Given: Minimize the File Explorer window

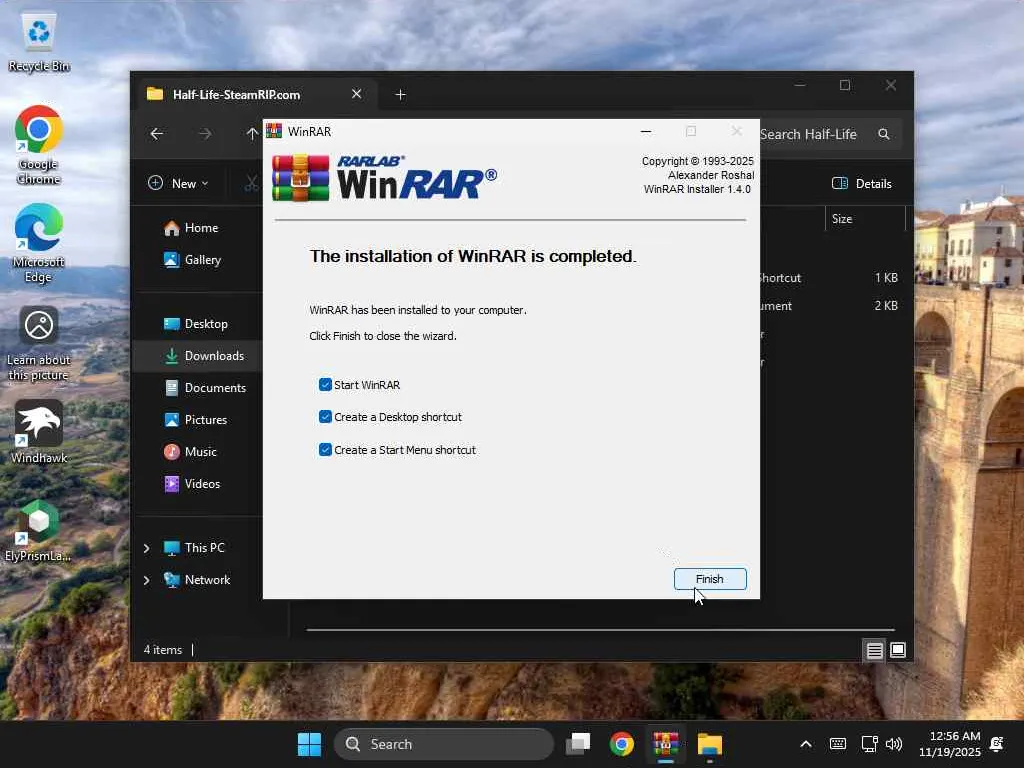Looking at the screenshot, I should point(800,86).
